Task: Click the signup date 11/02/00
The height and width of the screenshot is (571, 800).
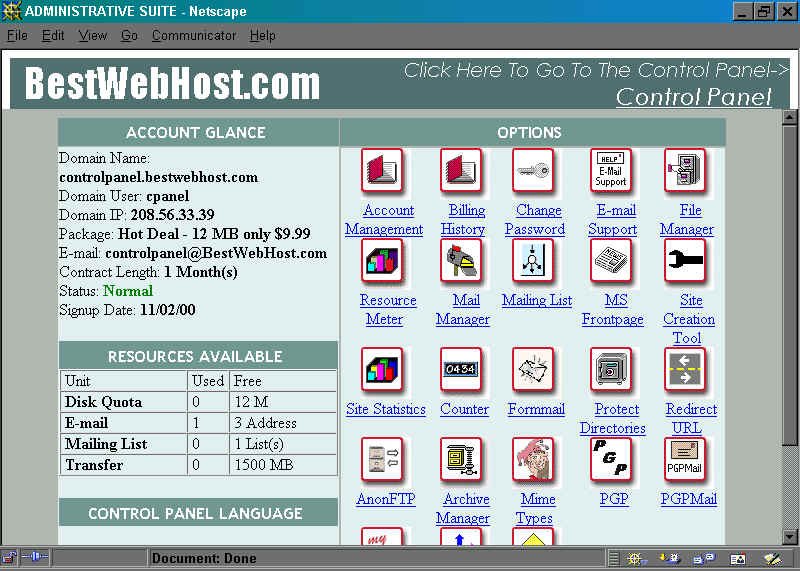Action: [167, 310]
